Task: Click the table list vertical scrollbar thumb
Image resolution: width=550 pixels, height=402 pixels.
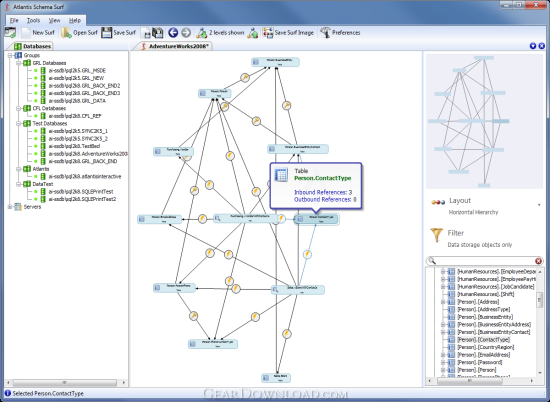Action: point(539,300)
